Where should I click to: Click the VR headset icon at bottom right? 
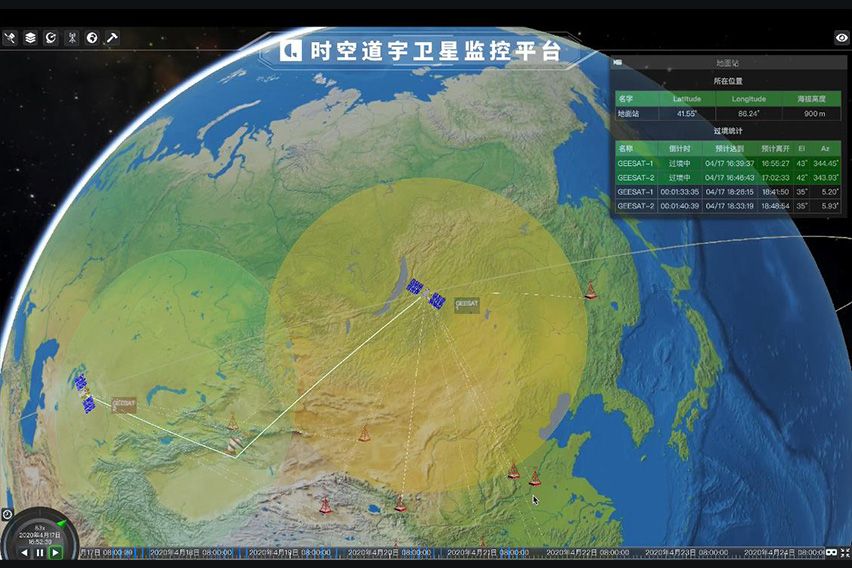coord(831,552)
